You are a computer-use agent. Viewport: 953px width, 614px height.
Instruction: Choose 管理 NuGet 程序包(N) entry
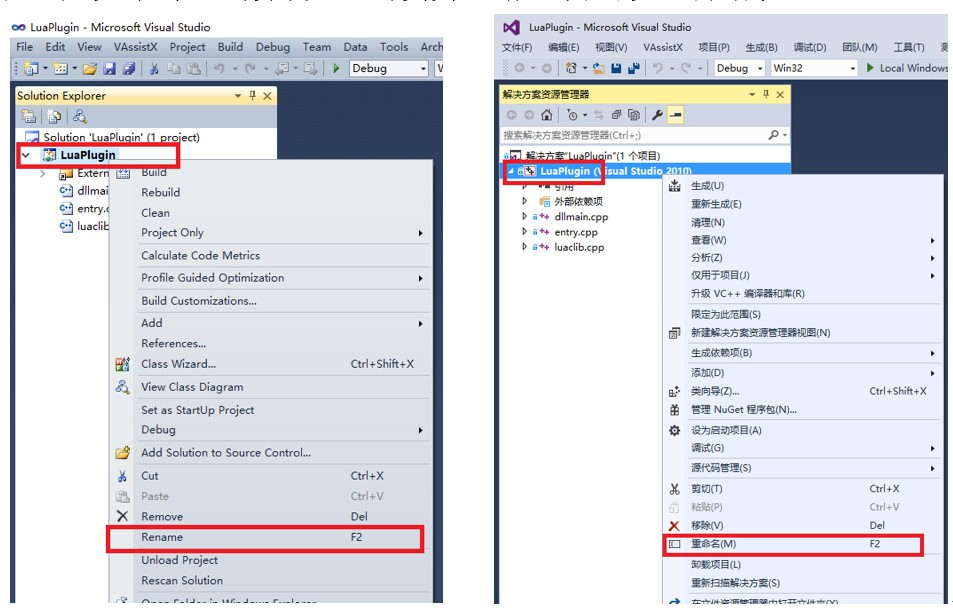(803, 410)
